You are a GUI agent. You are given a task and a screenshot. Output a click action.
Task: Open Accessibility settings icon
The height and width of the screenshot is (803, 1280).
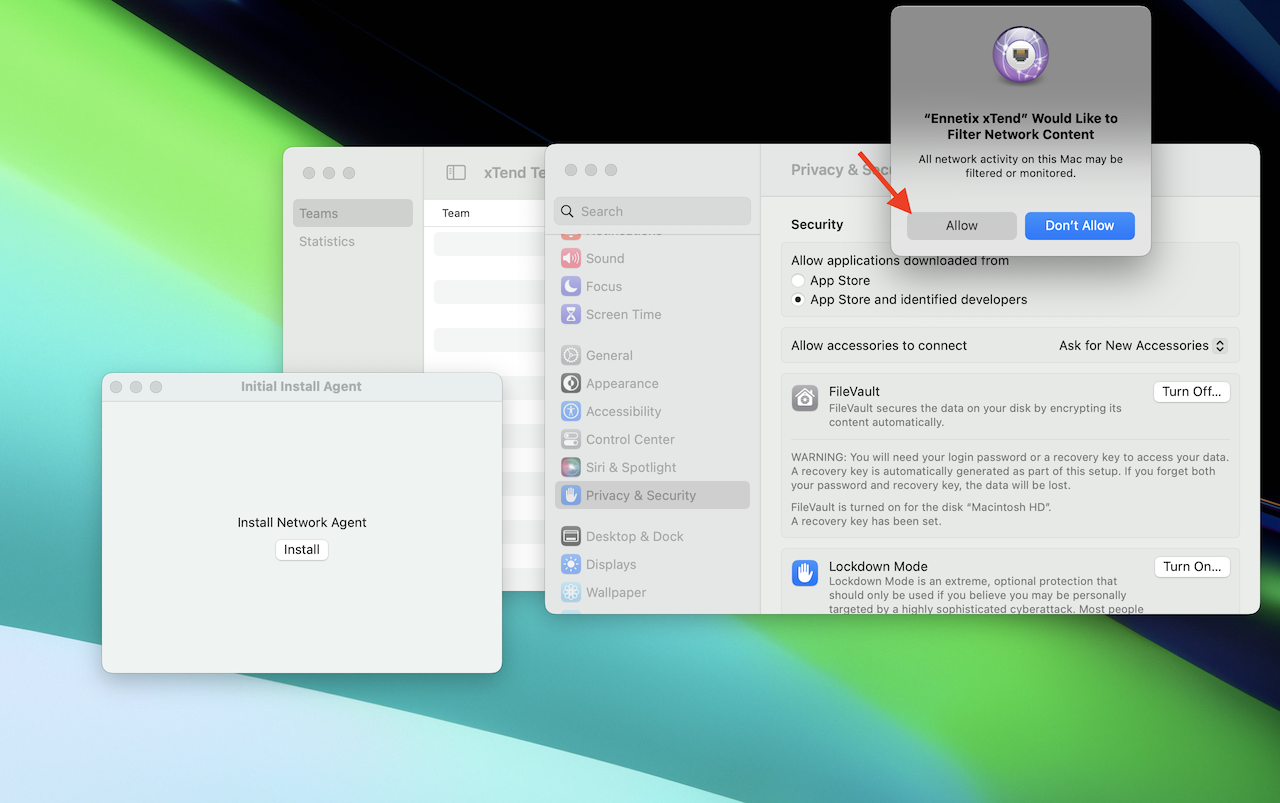(x=571, y=411)
